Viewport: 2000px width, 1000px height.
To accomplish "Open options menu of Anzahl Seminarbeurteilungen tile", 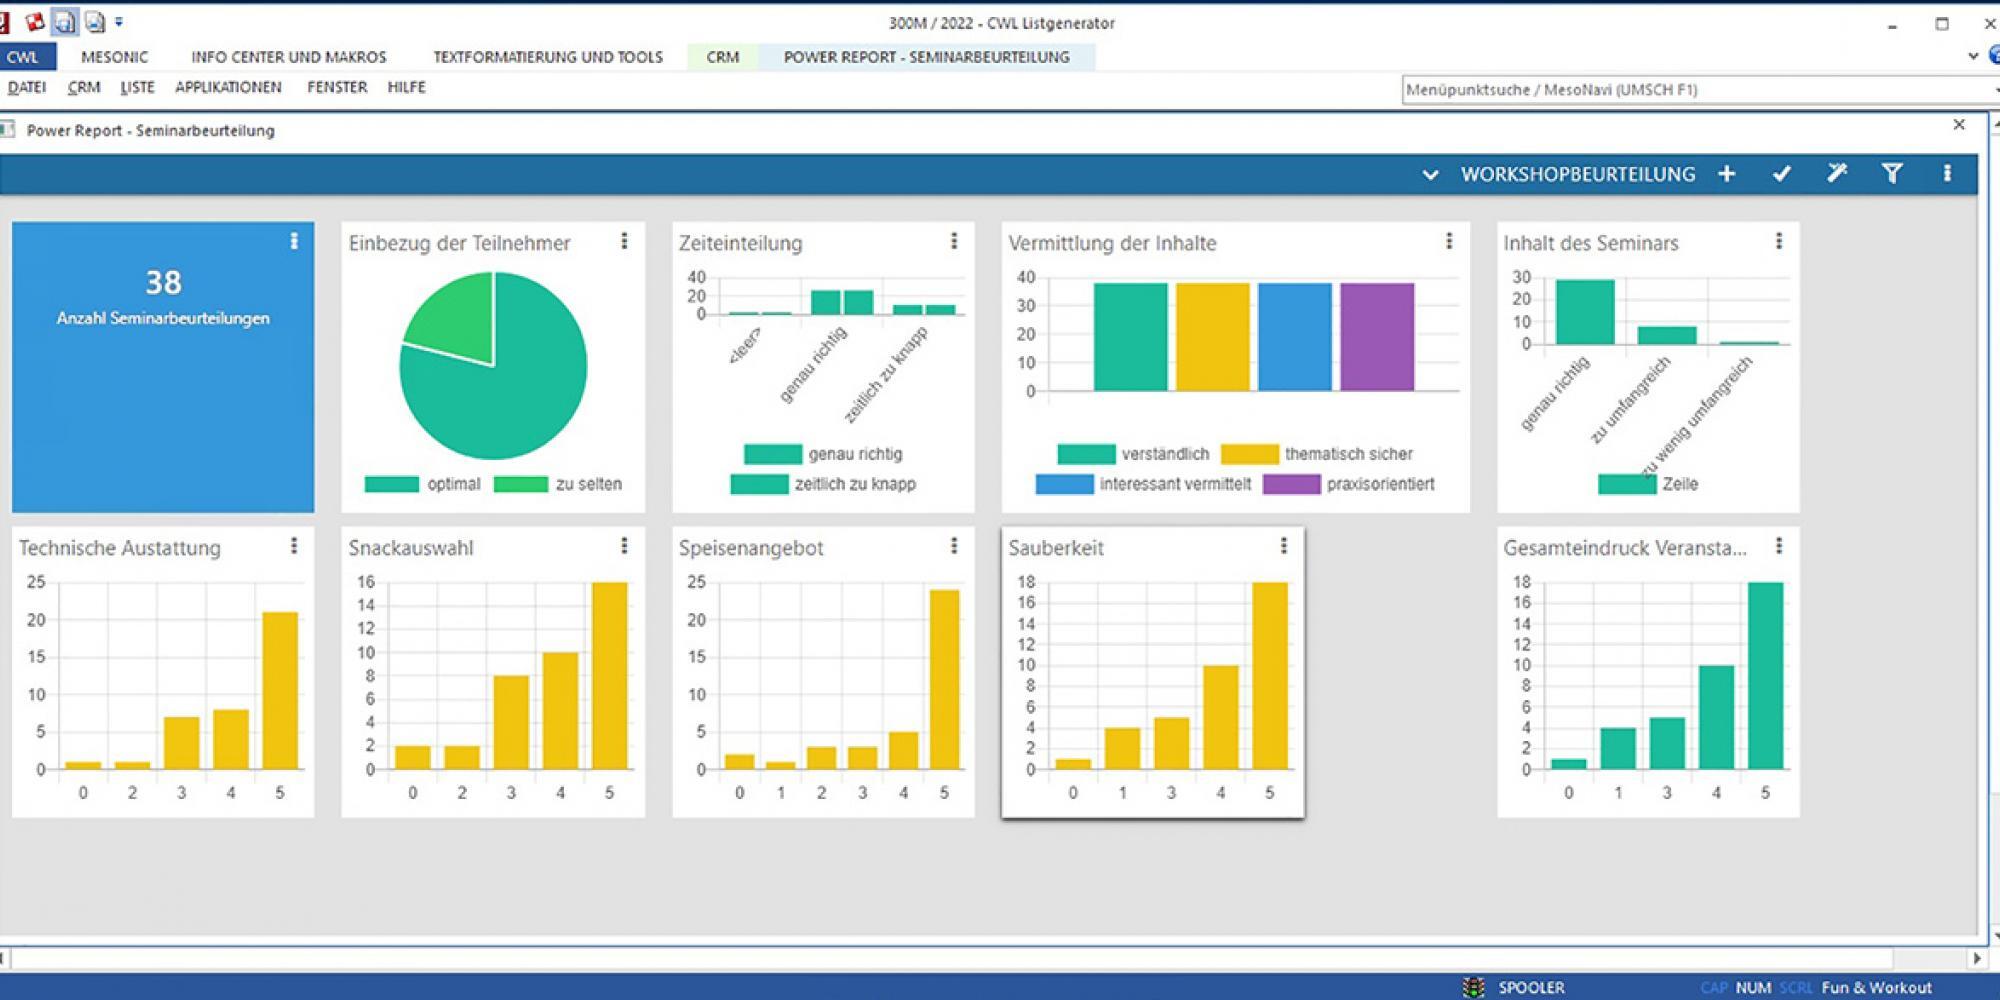I will (294, 241).
